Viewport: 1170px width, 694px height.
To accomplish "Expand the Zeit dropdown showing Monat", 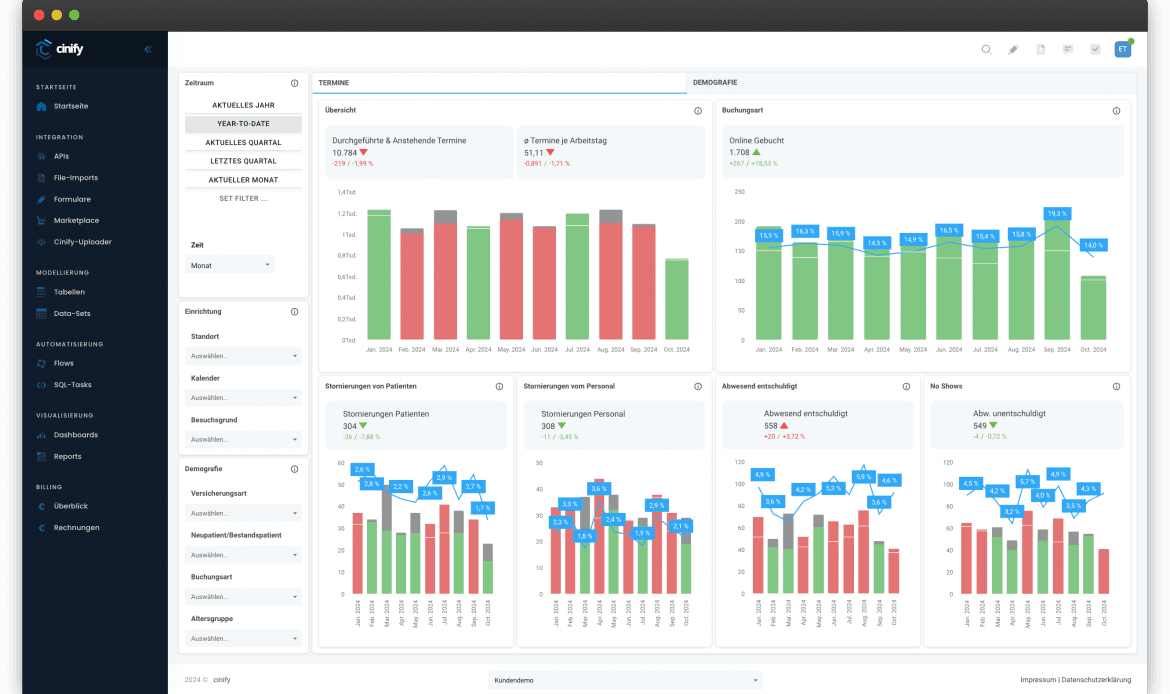I will click(230, 265).
